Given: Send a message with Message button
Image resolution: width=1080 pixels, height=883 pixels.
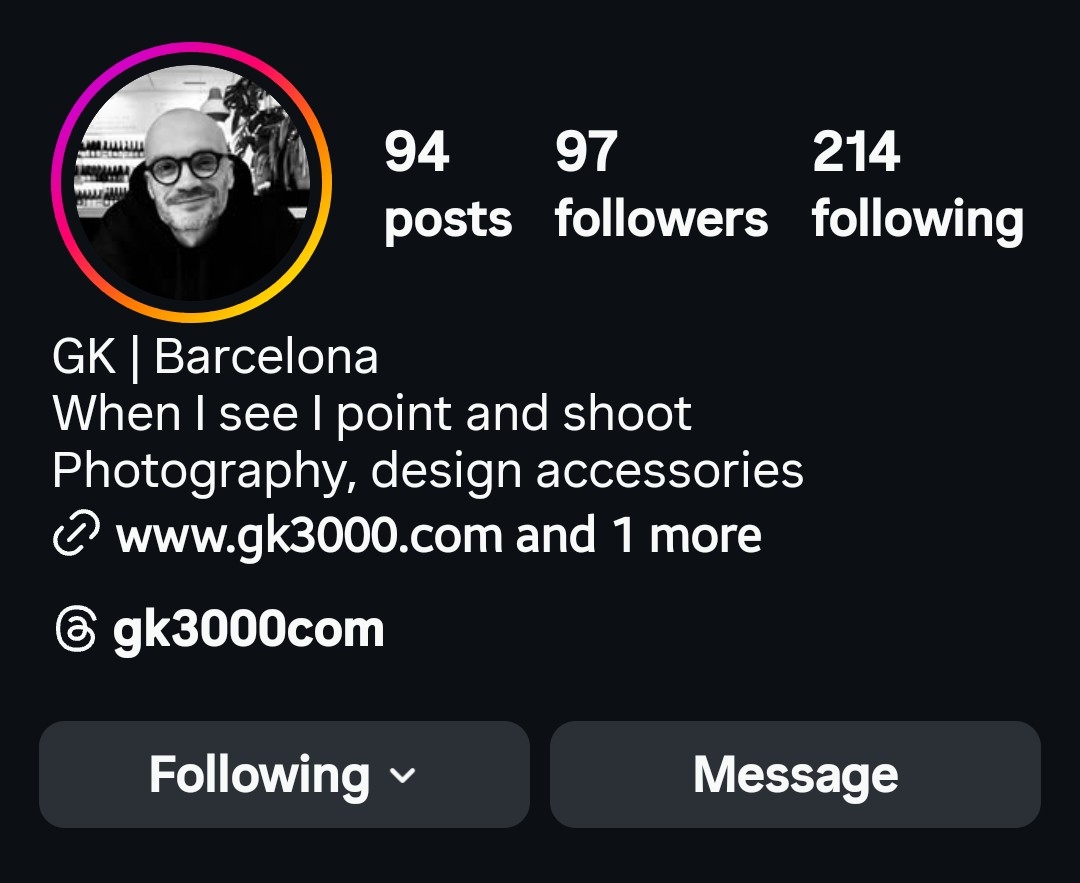Looking at the screenshot, I should (795, 774).
